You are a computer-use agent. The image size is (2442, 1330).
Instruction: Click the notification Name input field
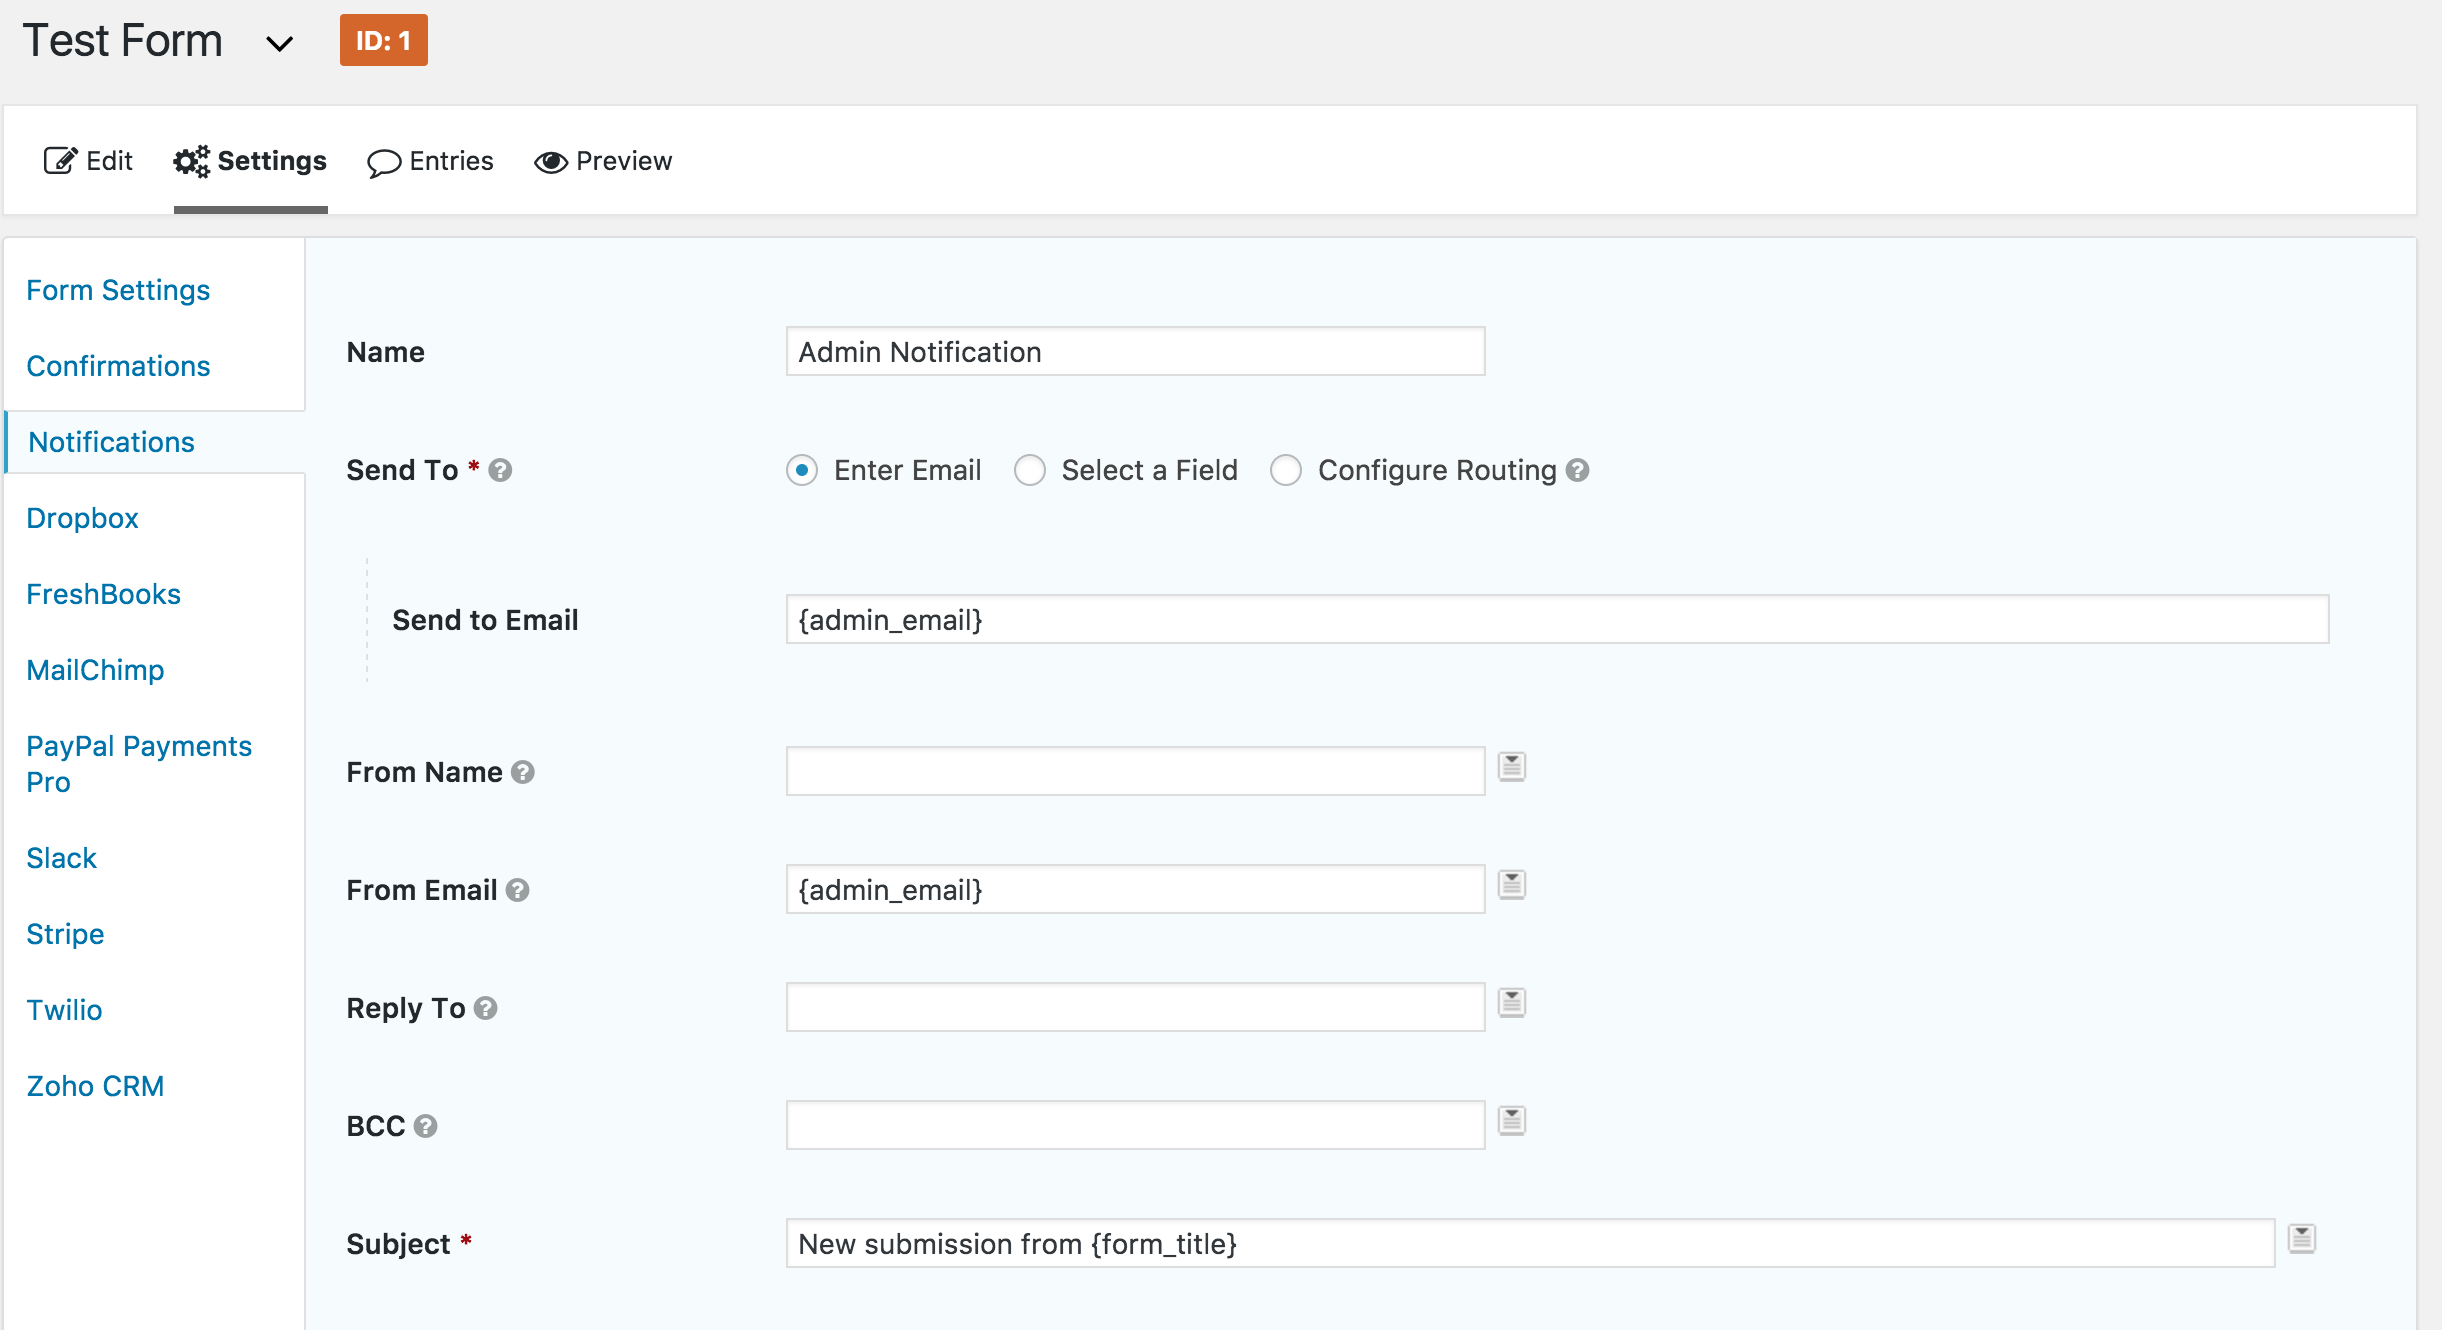pyautogui.click(x=1135, y=352)
